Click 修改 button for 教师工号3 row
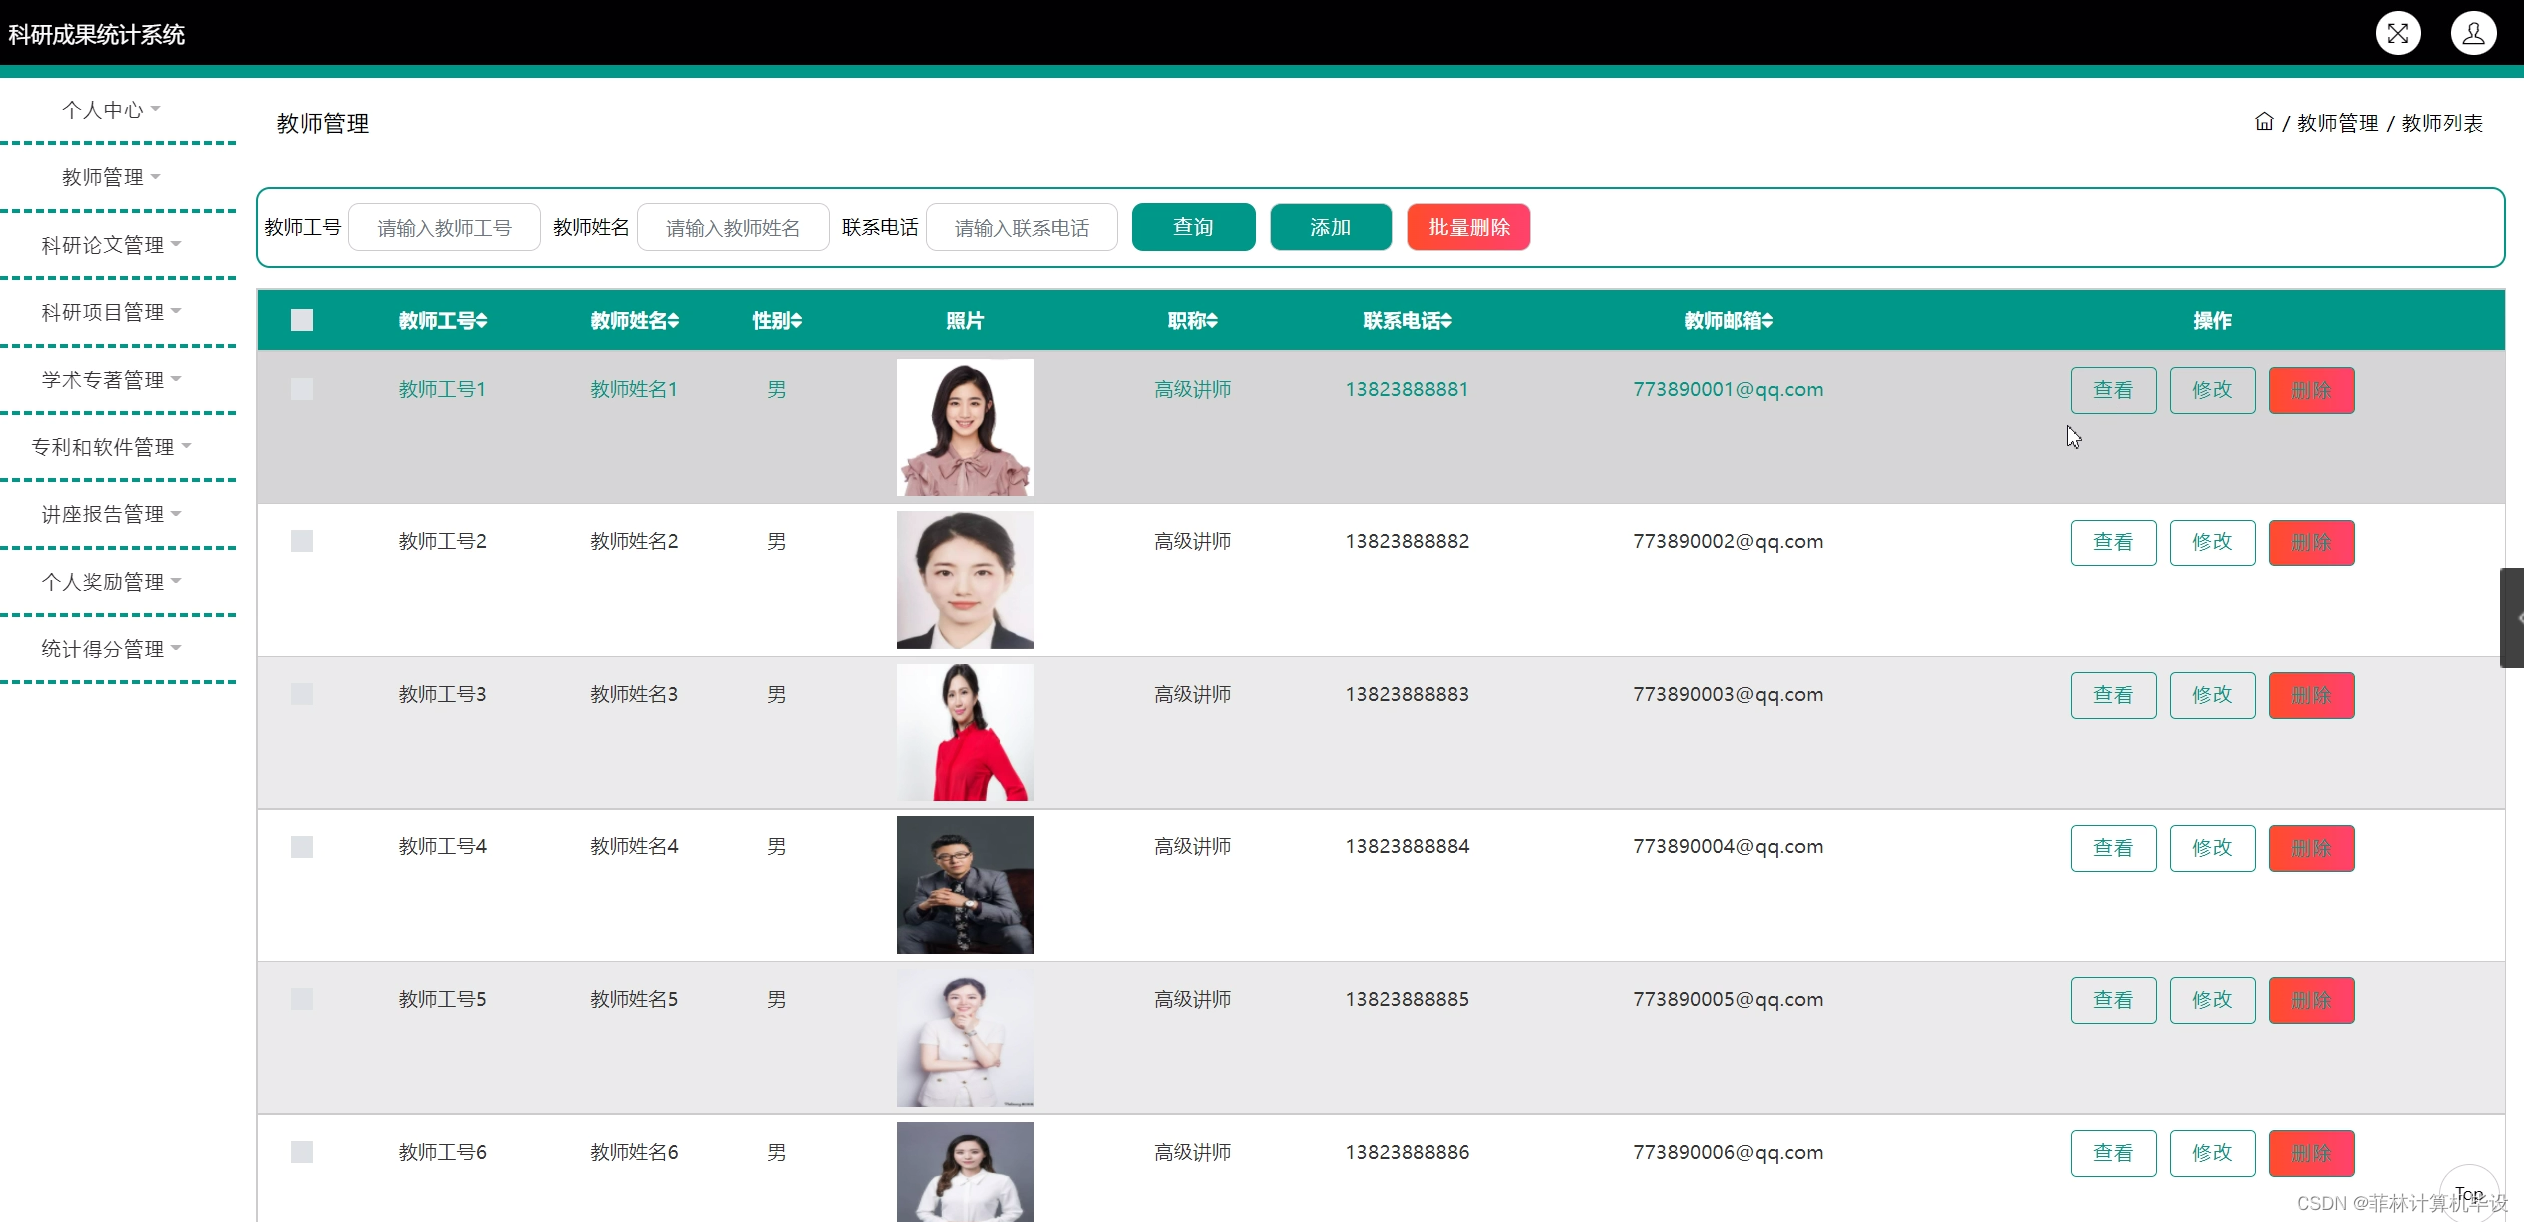This screenshot has width=2524, height=1222. pyautogui.click(x=2212, y=695)
